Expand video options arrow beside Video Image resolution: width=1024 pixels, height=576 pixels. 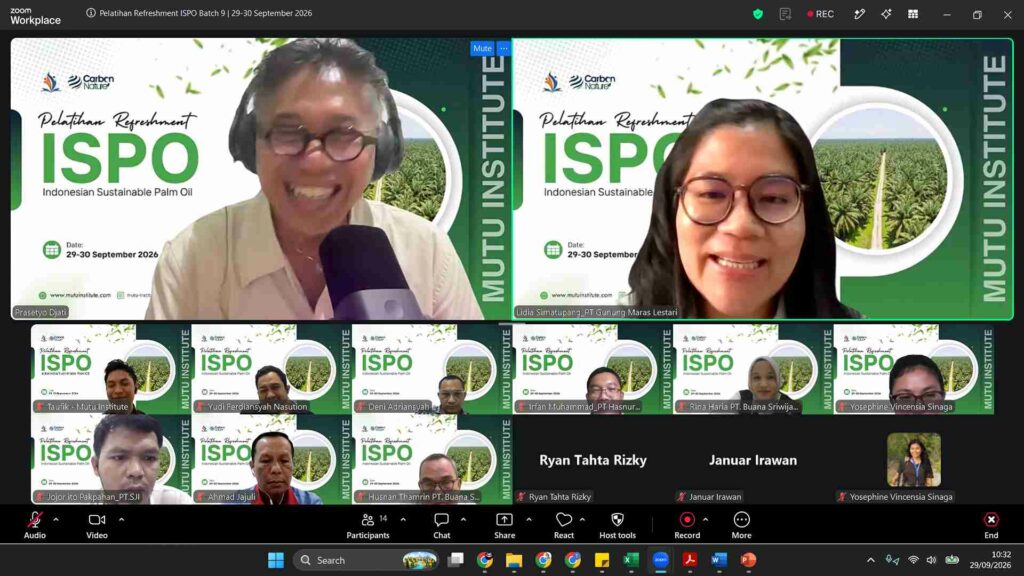click(x=121, y=520)
